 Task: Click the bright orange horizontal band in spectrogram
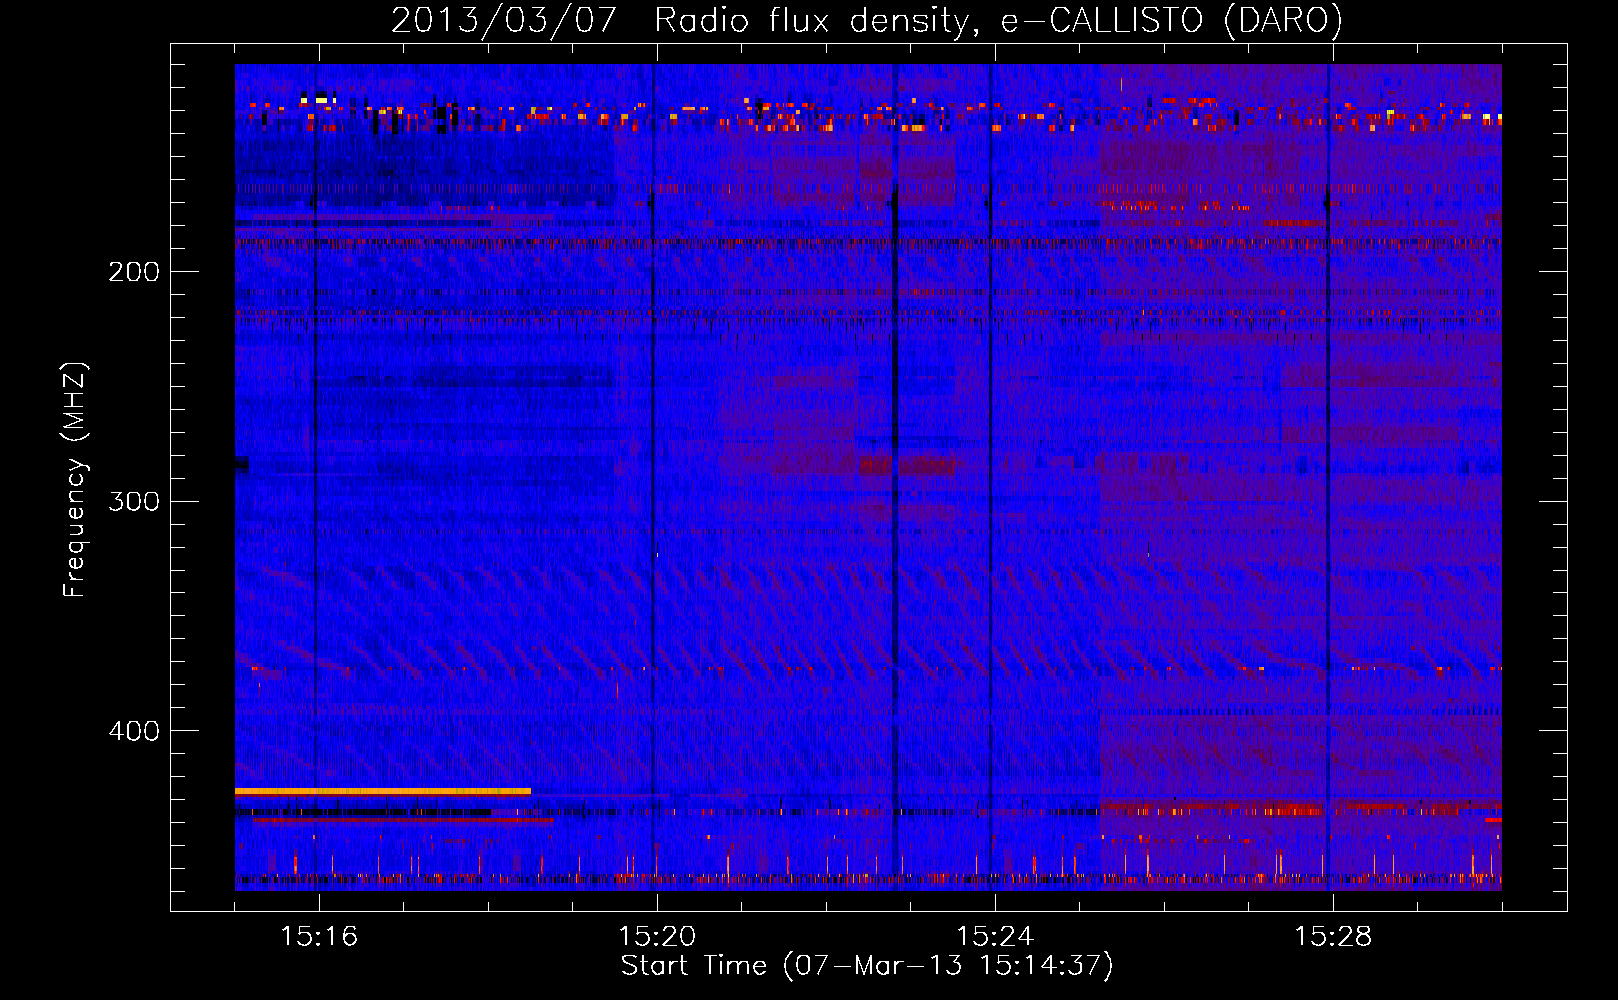pos(383,791)
